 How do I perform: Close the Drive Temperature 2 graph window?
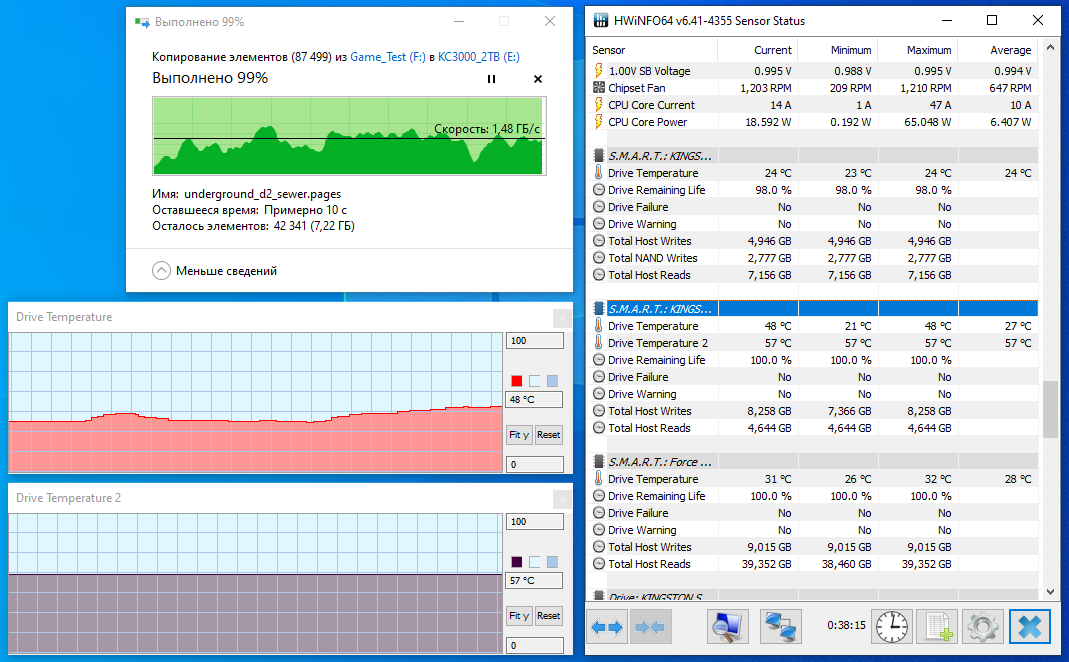tap(562, 499)
